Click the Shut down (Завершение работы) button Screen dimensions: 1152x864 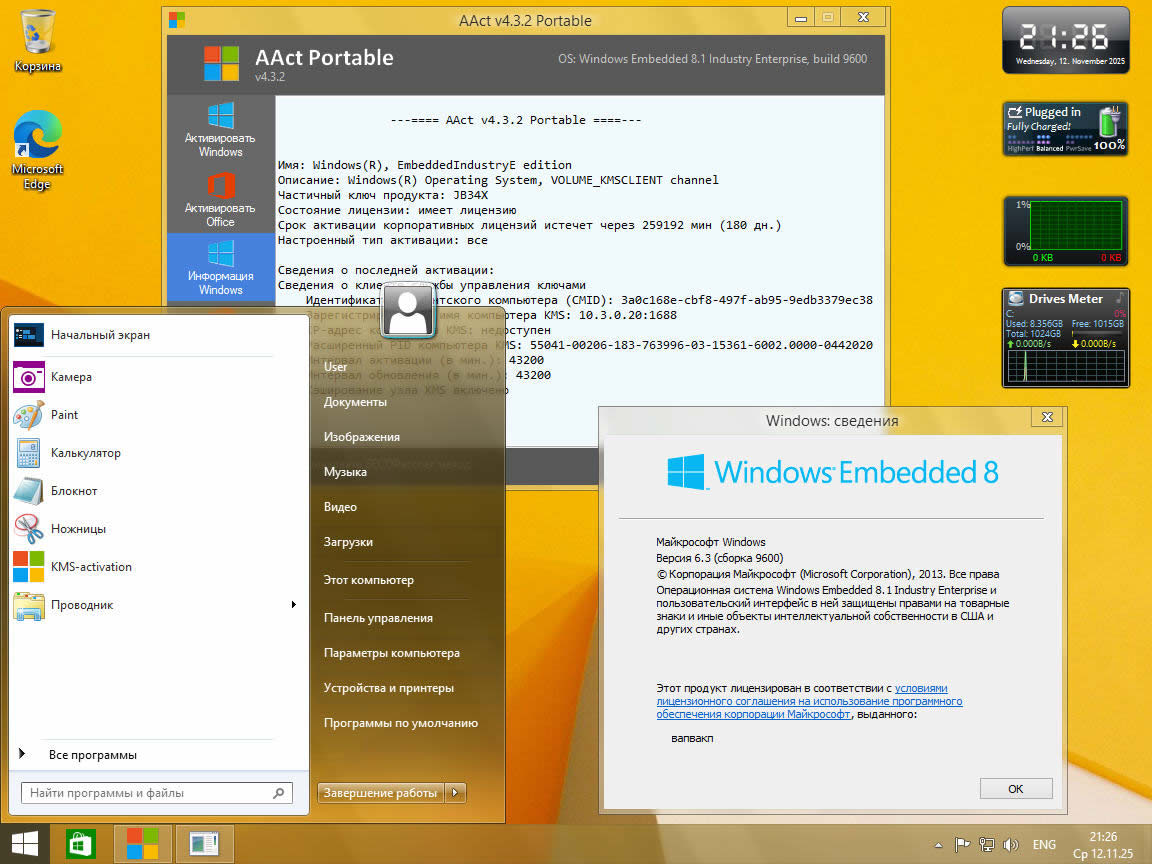click(x=381, y=793)
